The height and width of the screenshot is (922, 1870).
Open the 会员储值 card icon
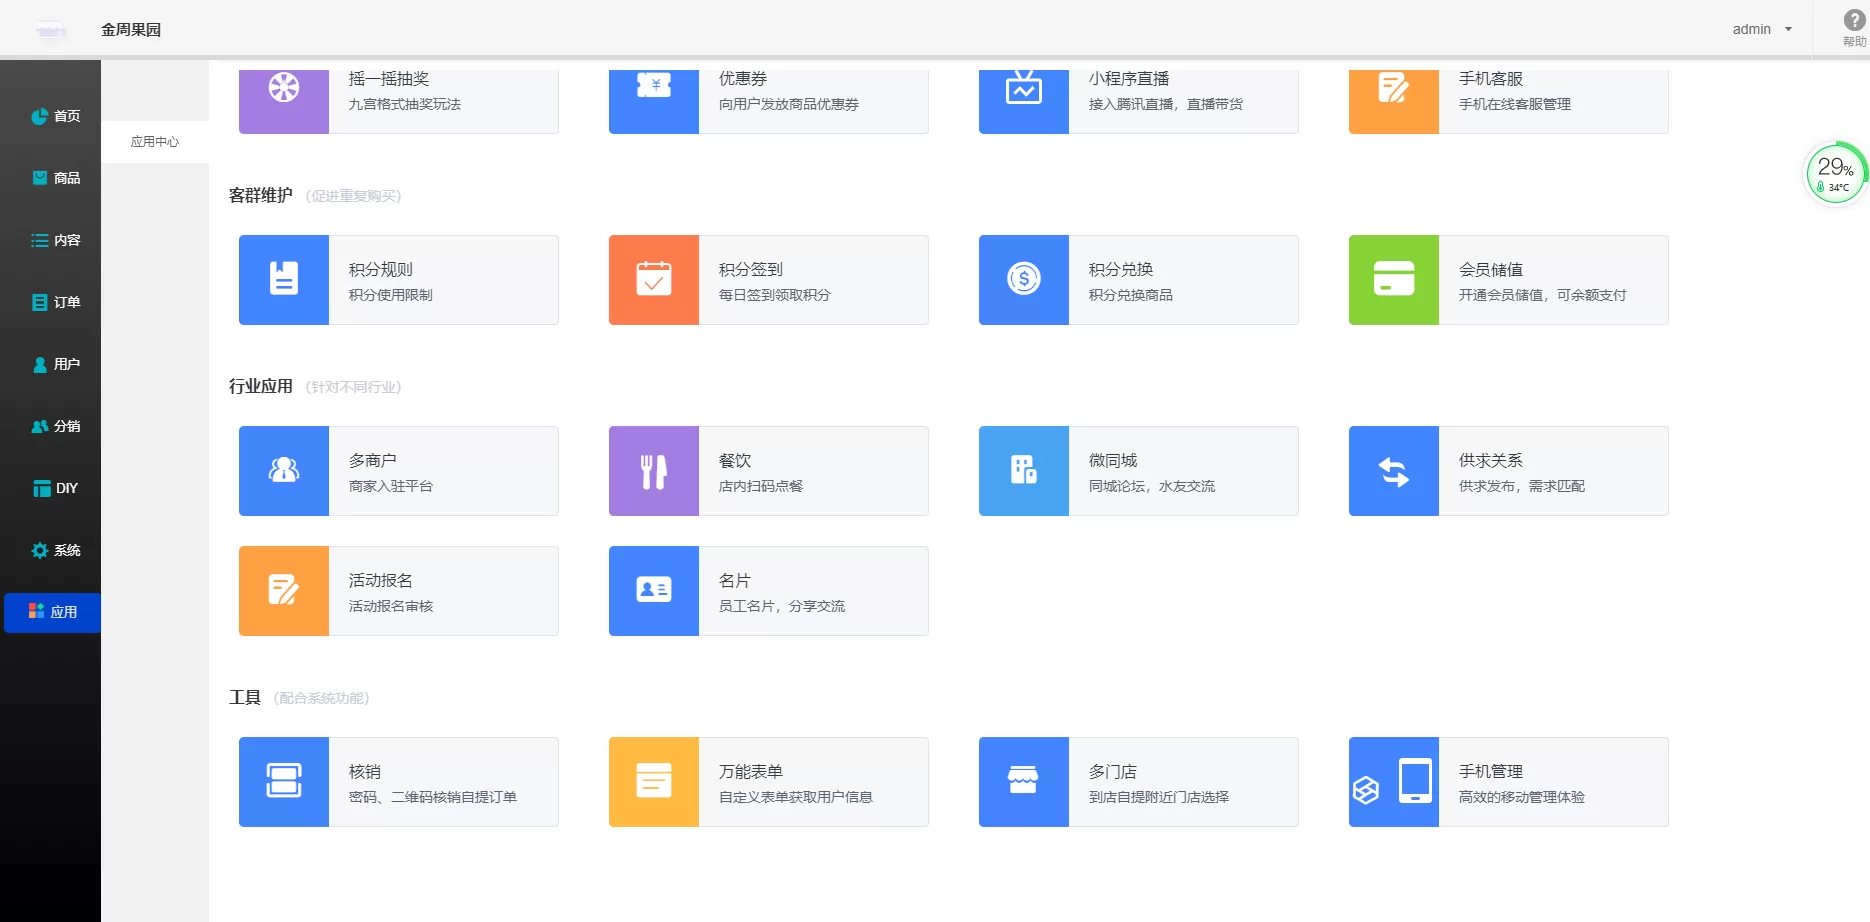click(1394, 280)
